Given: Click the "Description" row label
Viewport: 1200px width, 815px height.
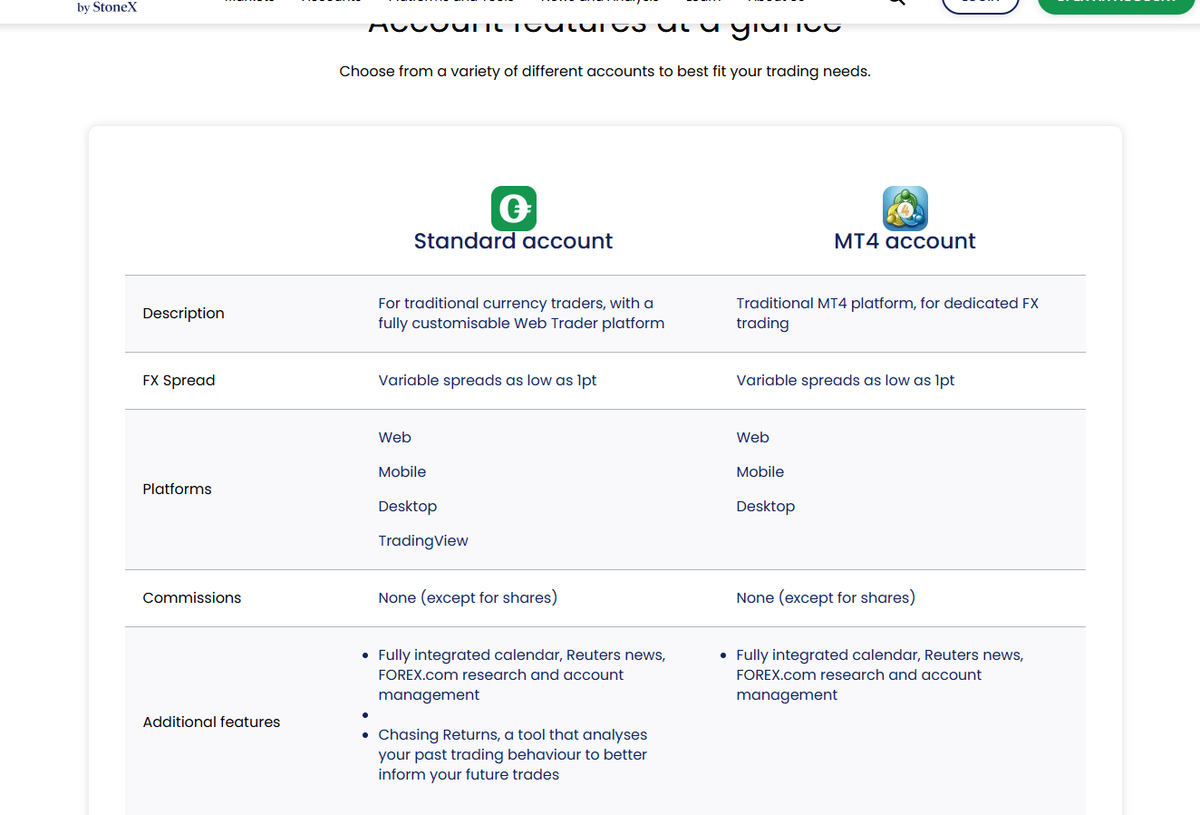Looking at the screenshot, I should coord(183,313).
